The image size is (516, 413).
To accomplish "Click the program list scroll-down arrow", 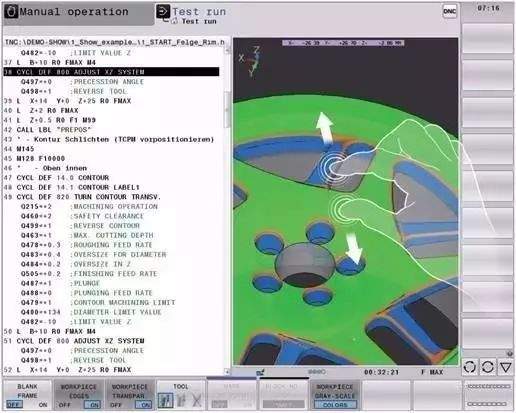I will point(227,371).
